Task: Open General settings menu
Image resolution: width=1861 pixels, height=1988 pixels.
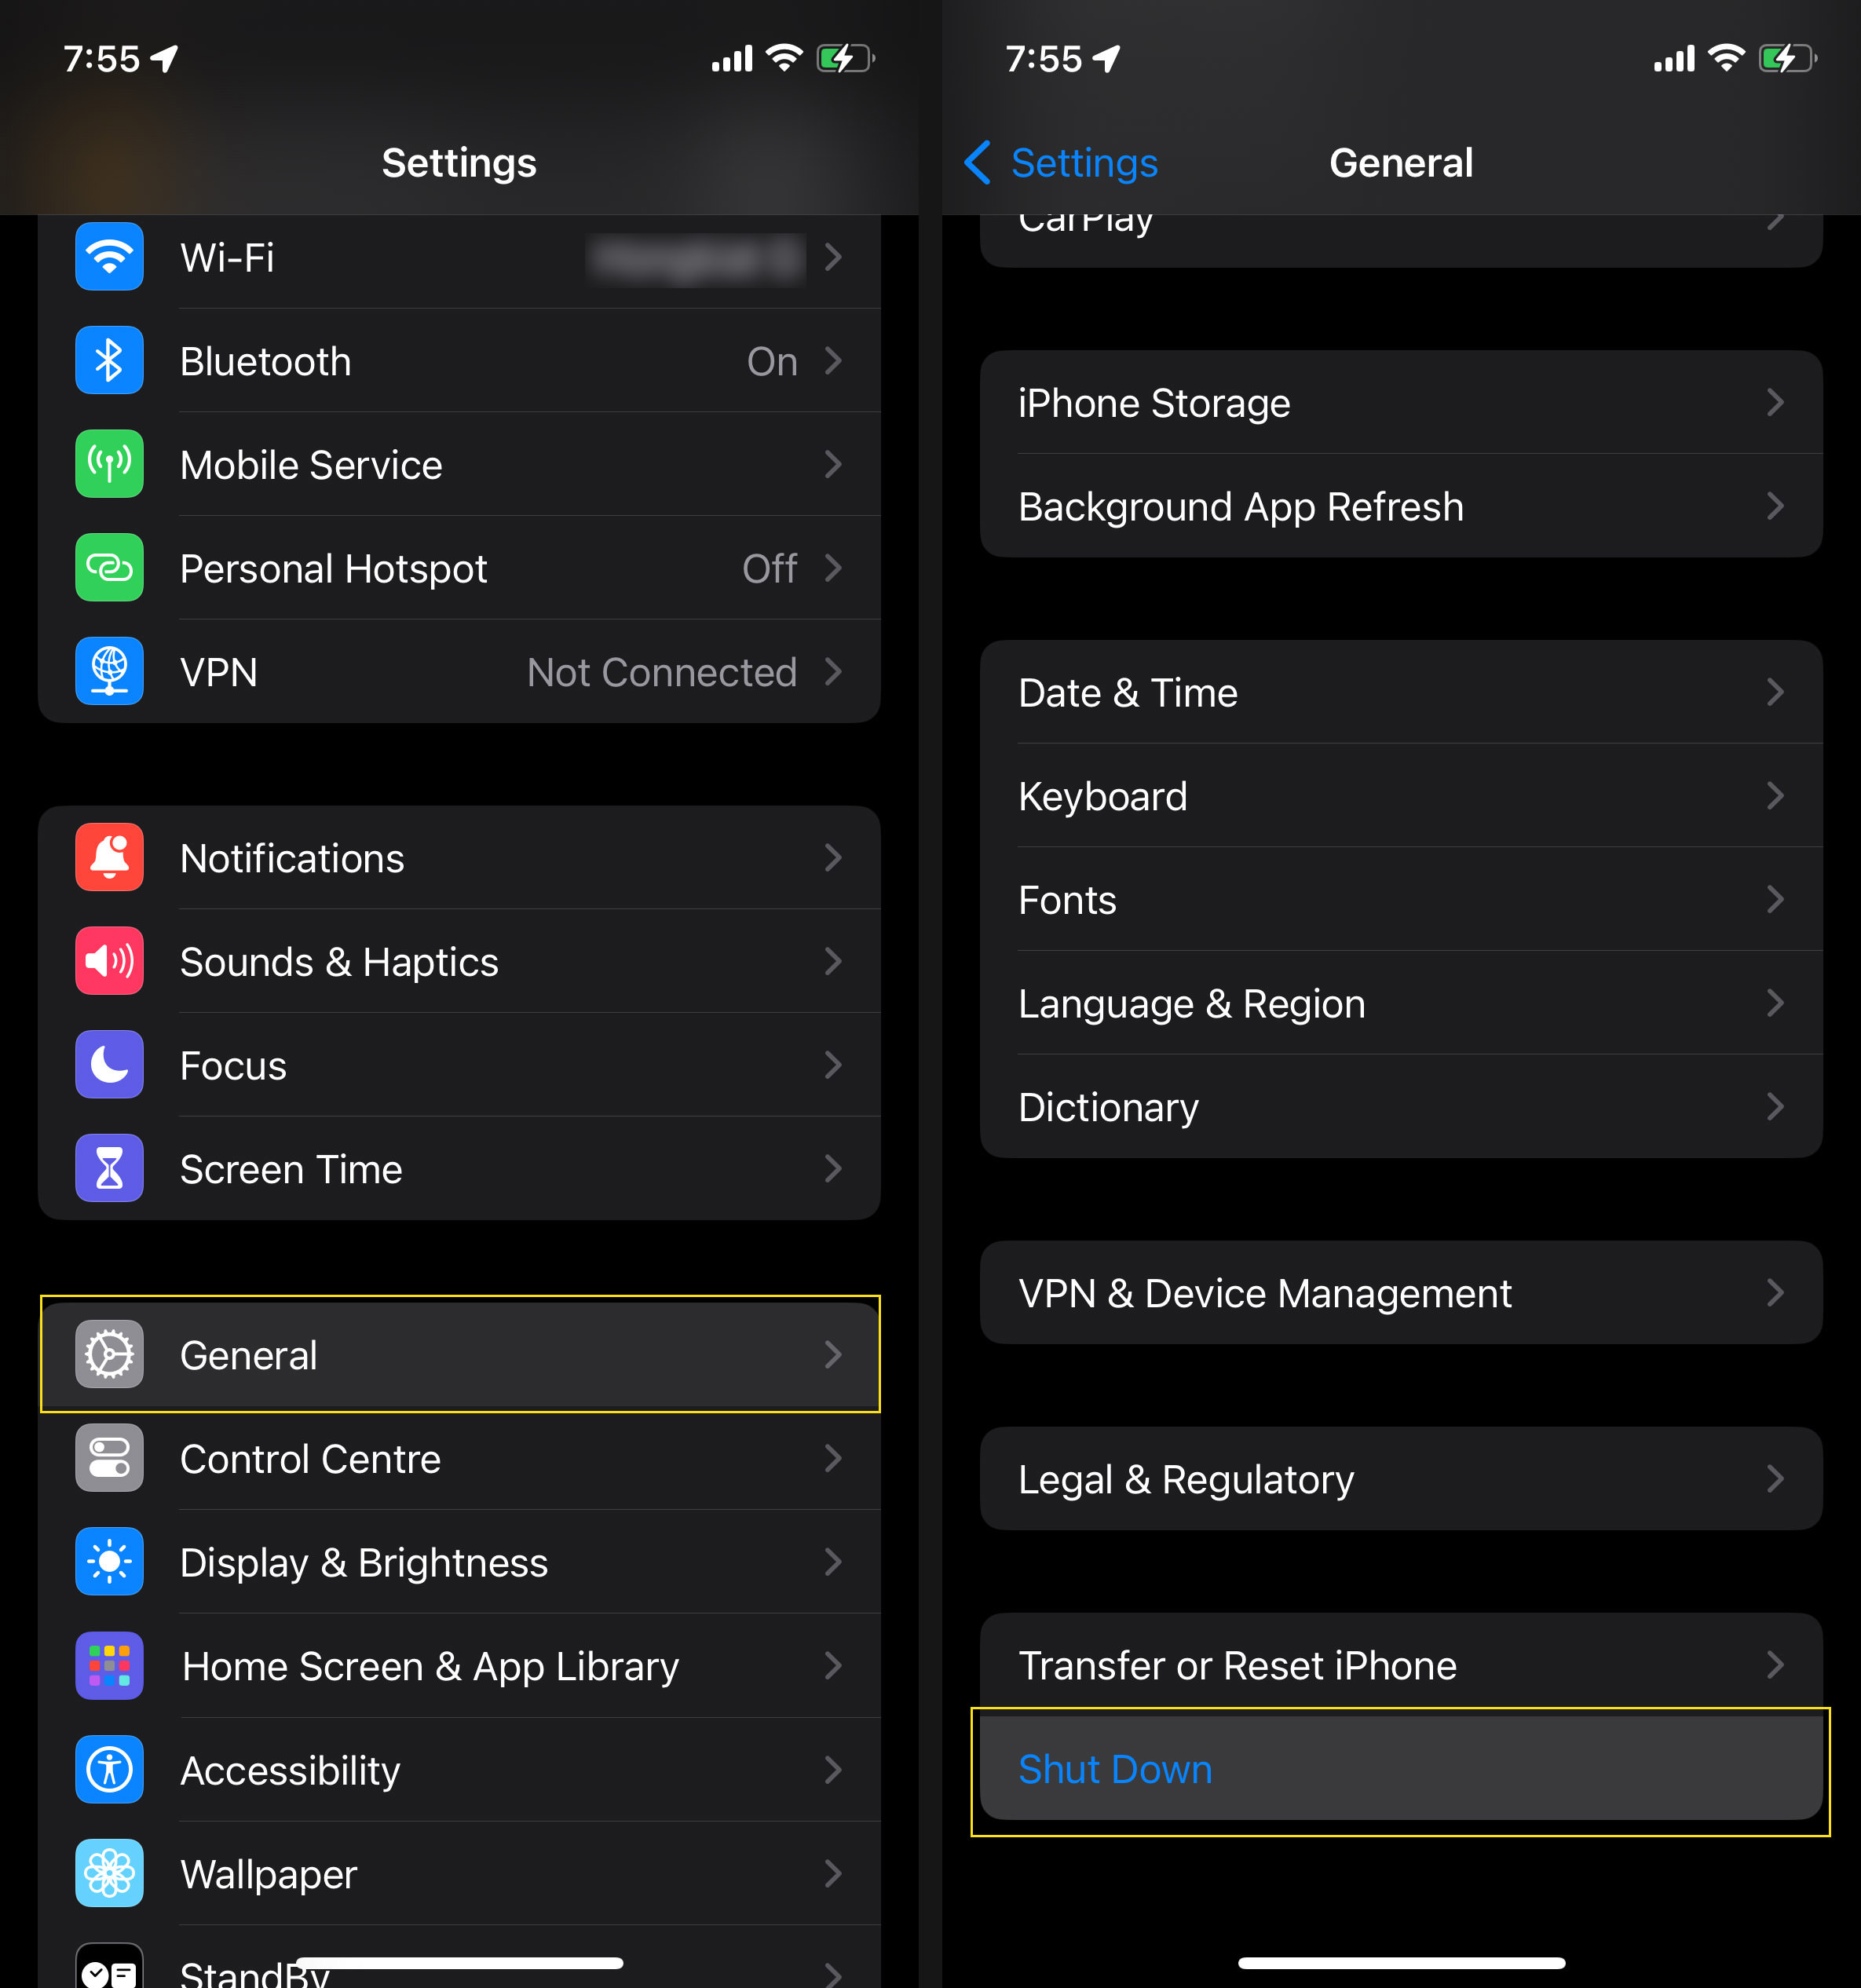Action: 460,1354
